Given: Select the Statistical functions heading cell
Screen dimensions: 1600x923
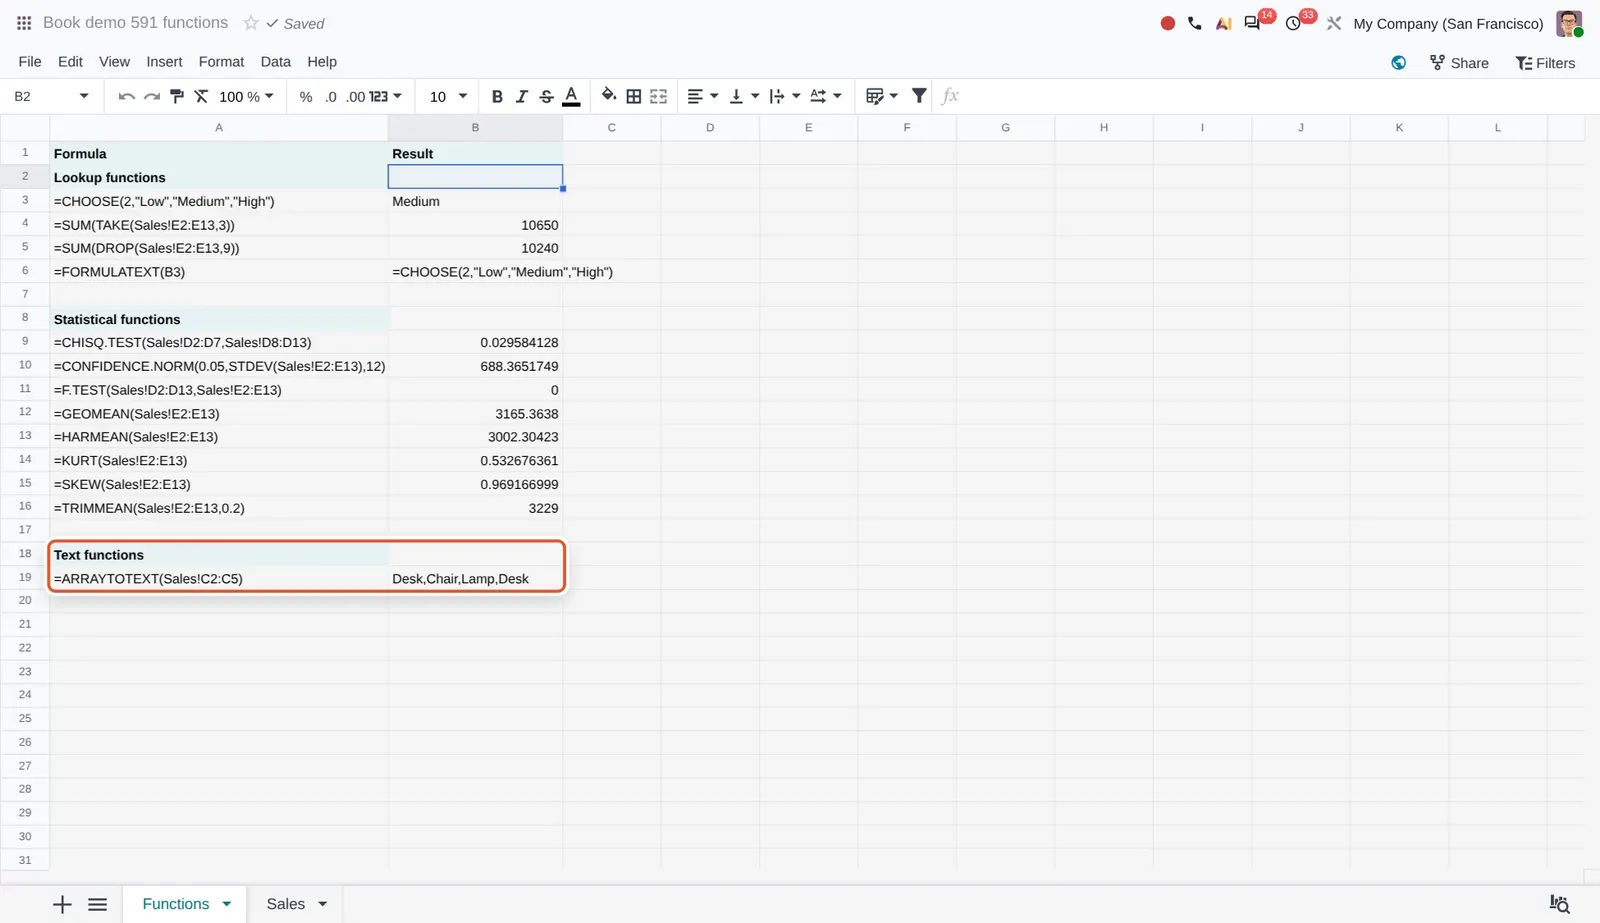Looking at the screenshot, I should click(219, 319).
